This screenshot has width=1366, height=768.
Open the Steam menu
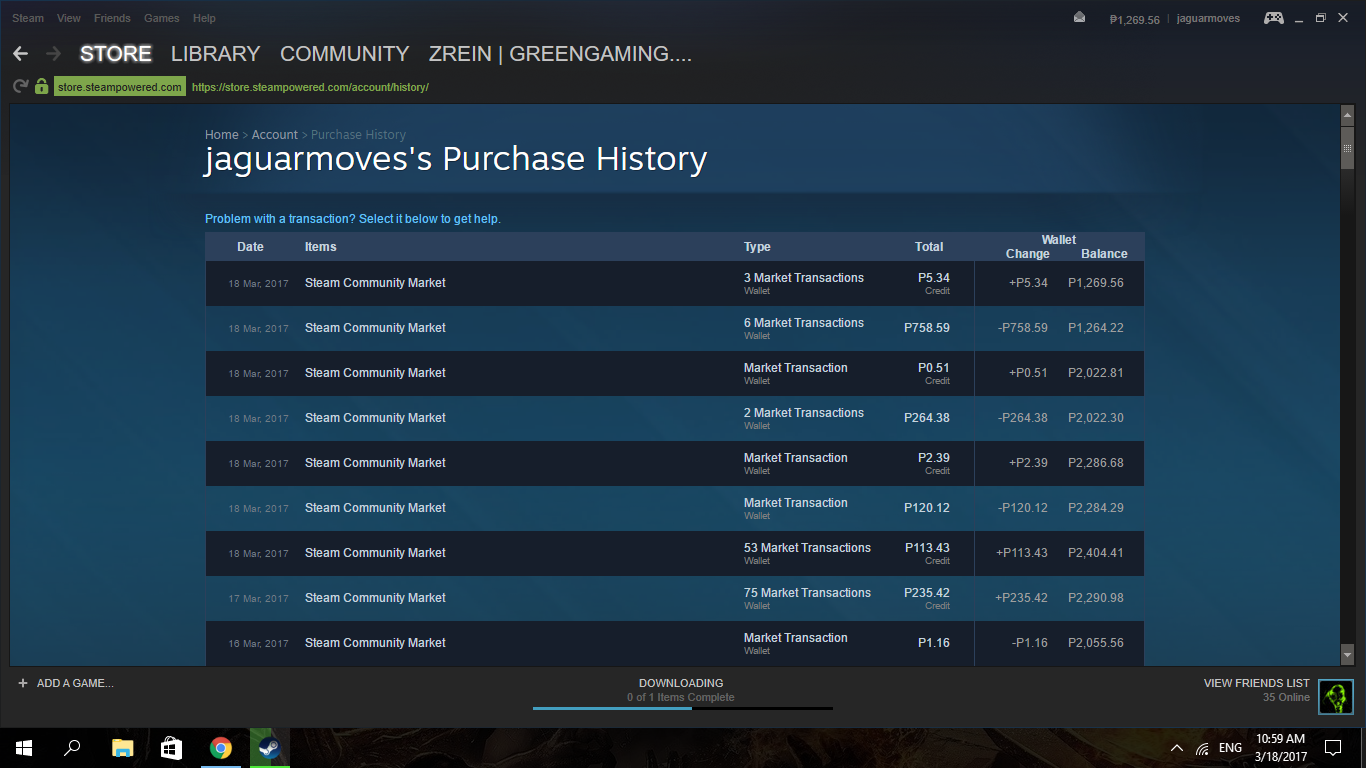(28, 18)
